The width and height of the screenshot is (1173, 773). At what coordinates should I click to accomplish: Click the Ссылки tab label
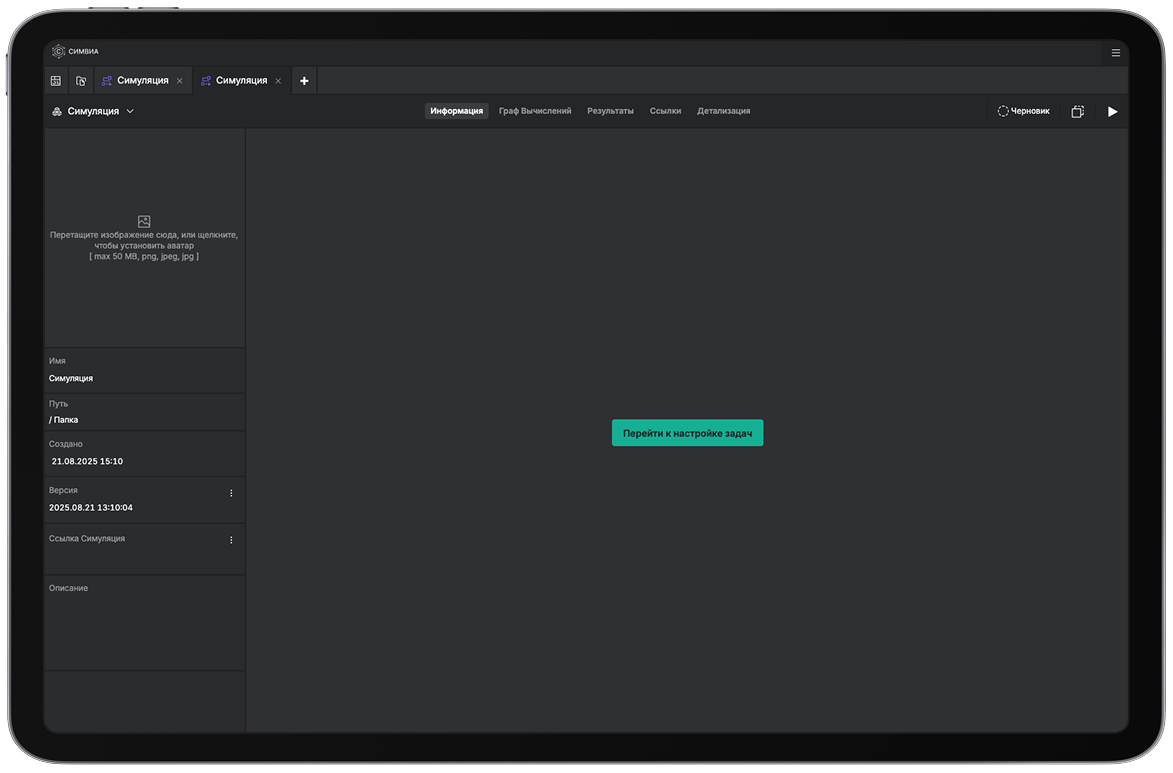(665, 111)
